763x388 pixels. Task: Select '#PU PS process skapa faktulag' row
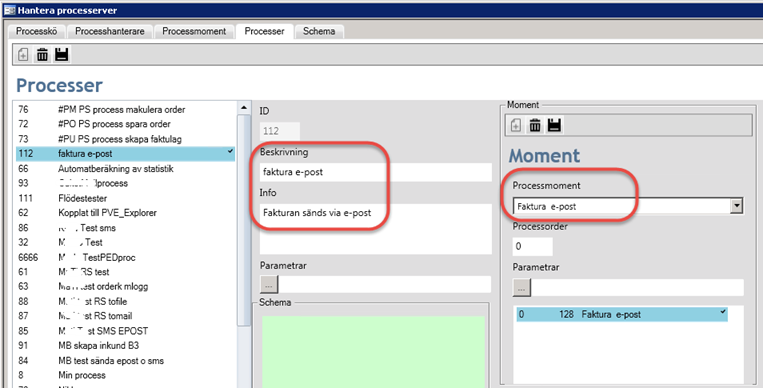coord(126,139)
